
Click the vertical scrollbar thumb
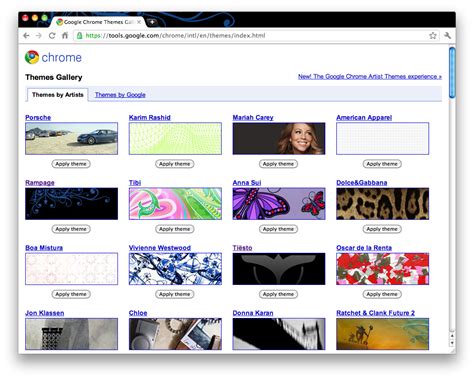(x=452, y=73)
